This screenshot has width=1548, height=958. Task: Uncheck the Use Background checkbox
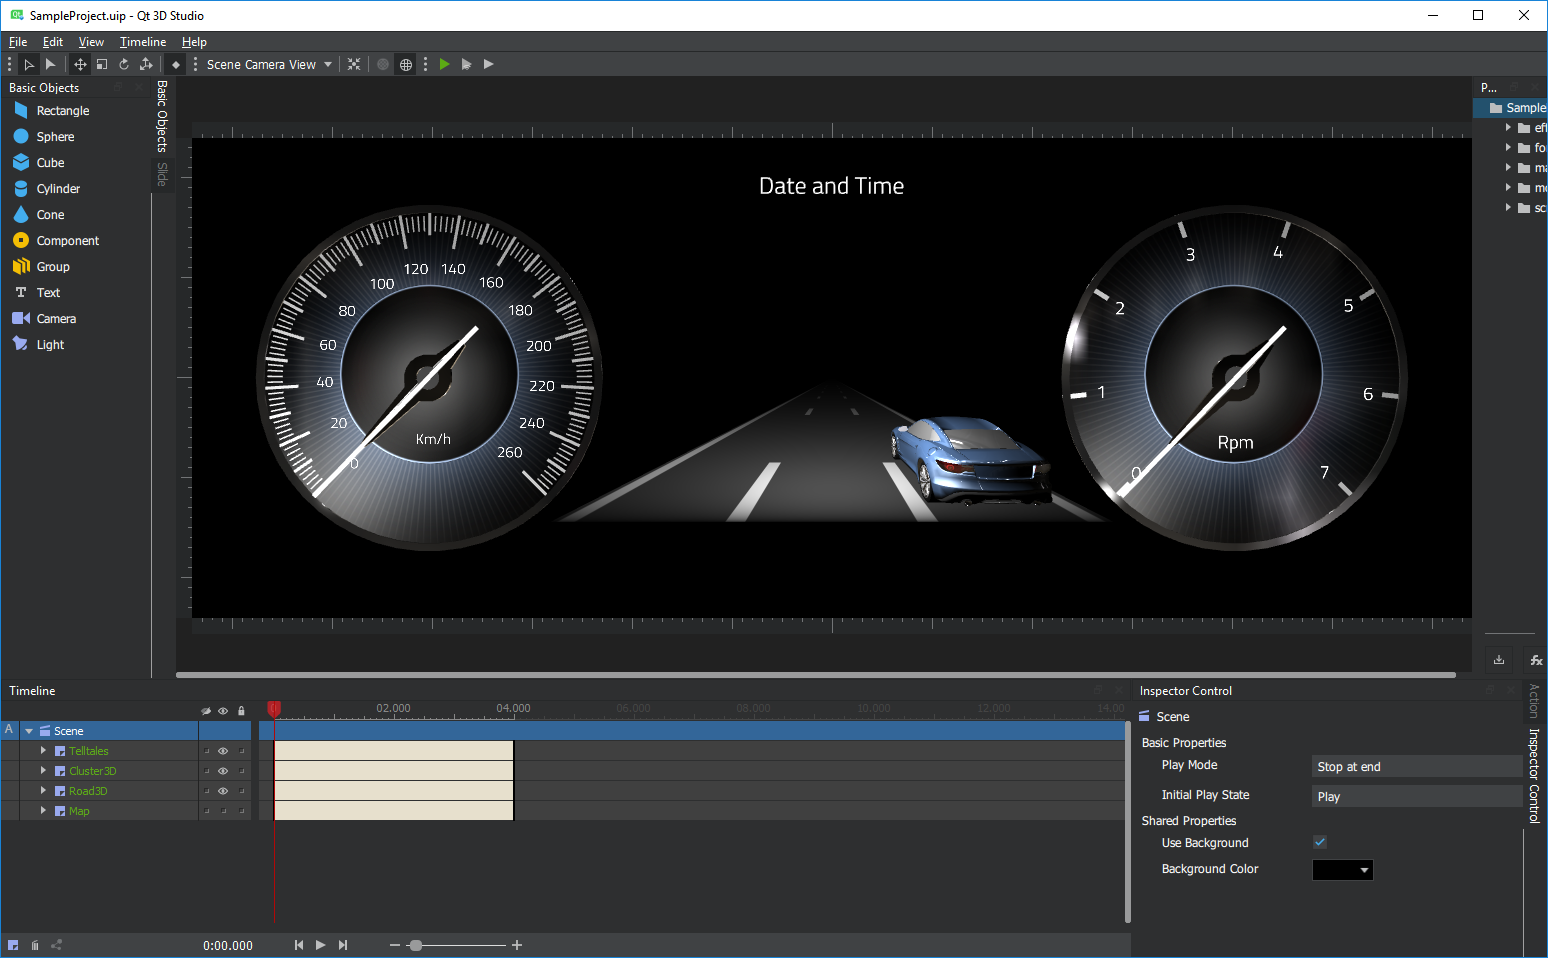coord(1320,842)
